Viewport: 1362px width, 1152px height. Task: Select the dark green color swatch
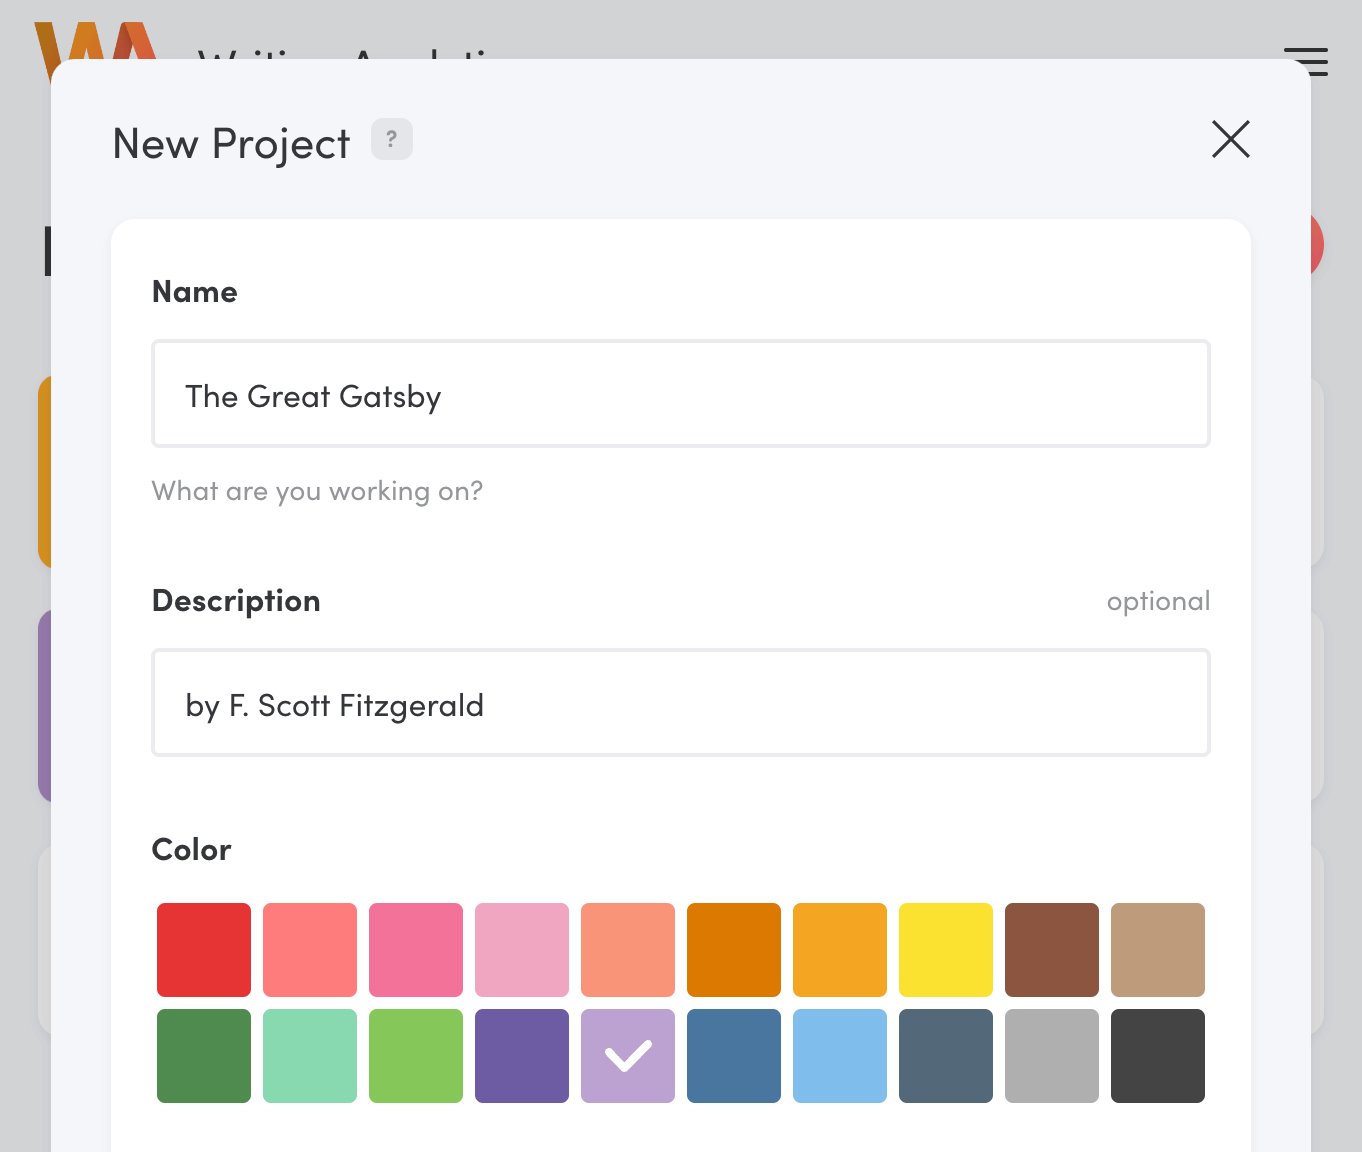click(x=204, y=1056)
